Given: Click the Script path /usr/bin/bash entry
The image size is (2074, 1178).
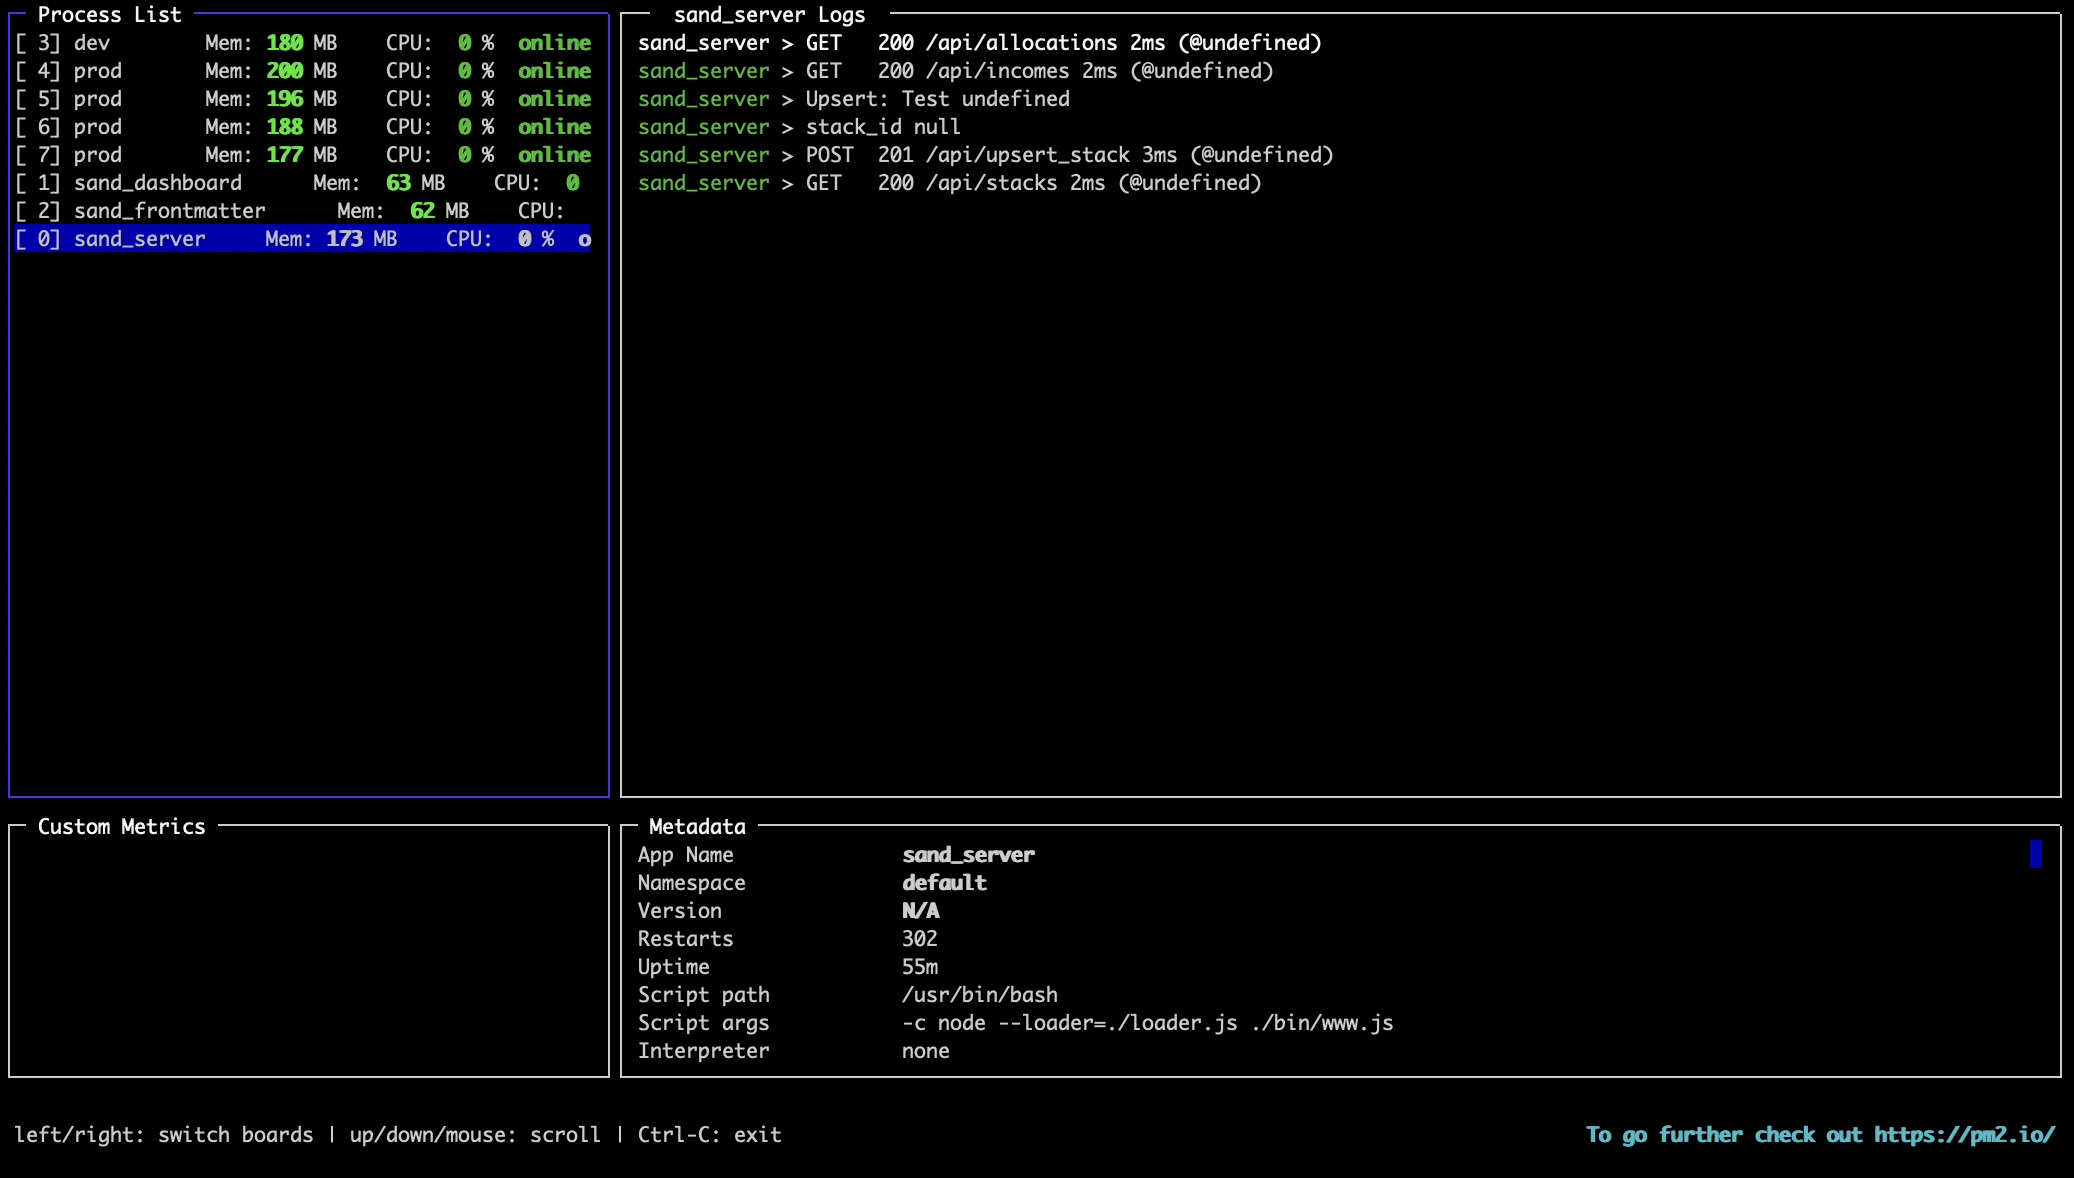Looking at the screenshot, I should point(979,995).
